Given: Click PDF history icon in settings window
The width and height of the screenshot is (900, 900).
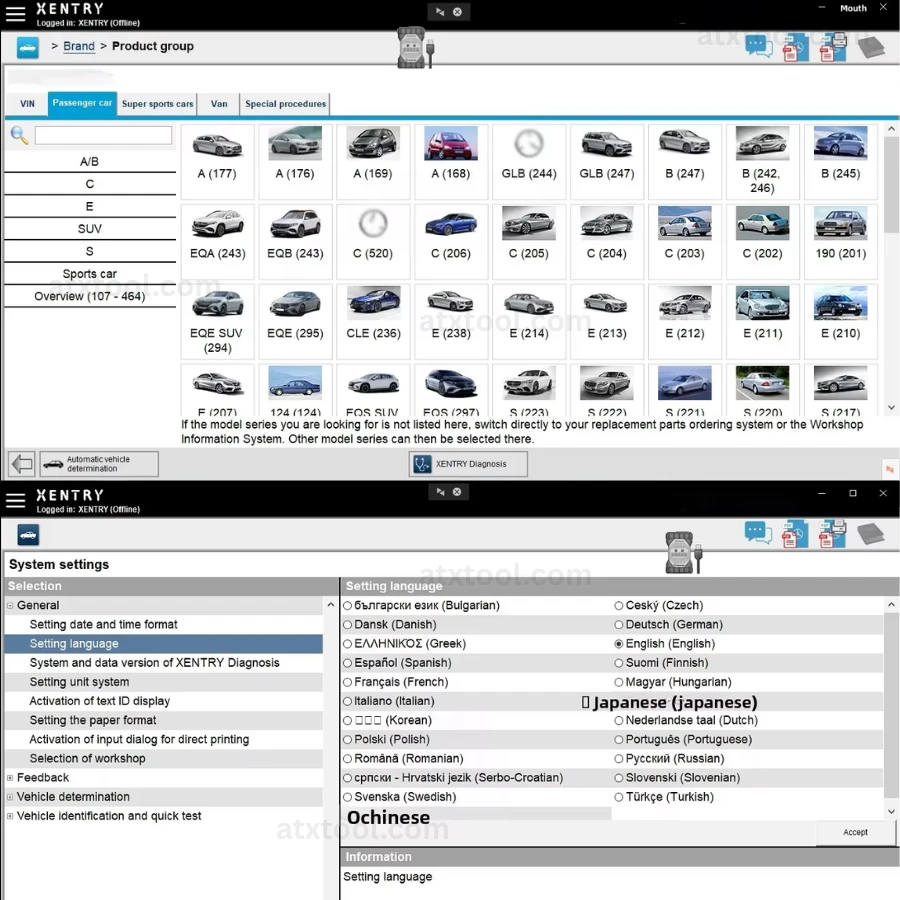Looking at the screenshot, I should click(x=796, y=534).
